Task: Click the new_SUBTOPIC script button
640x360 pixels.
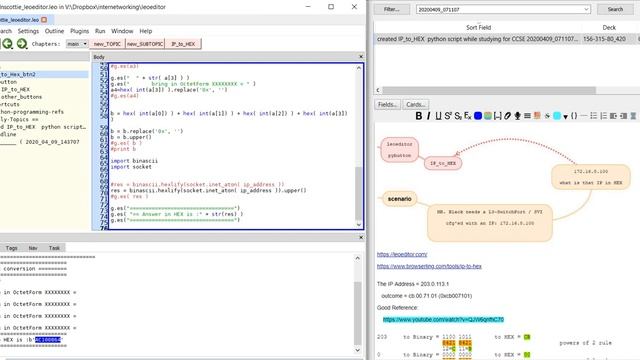Action: pos(145,44)
